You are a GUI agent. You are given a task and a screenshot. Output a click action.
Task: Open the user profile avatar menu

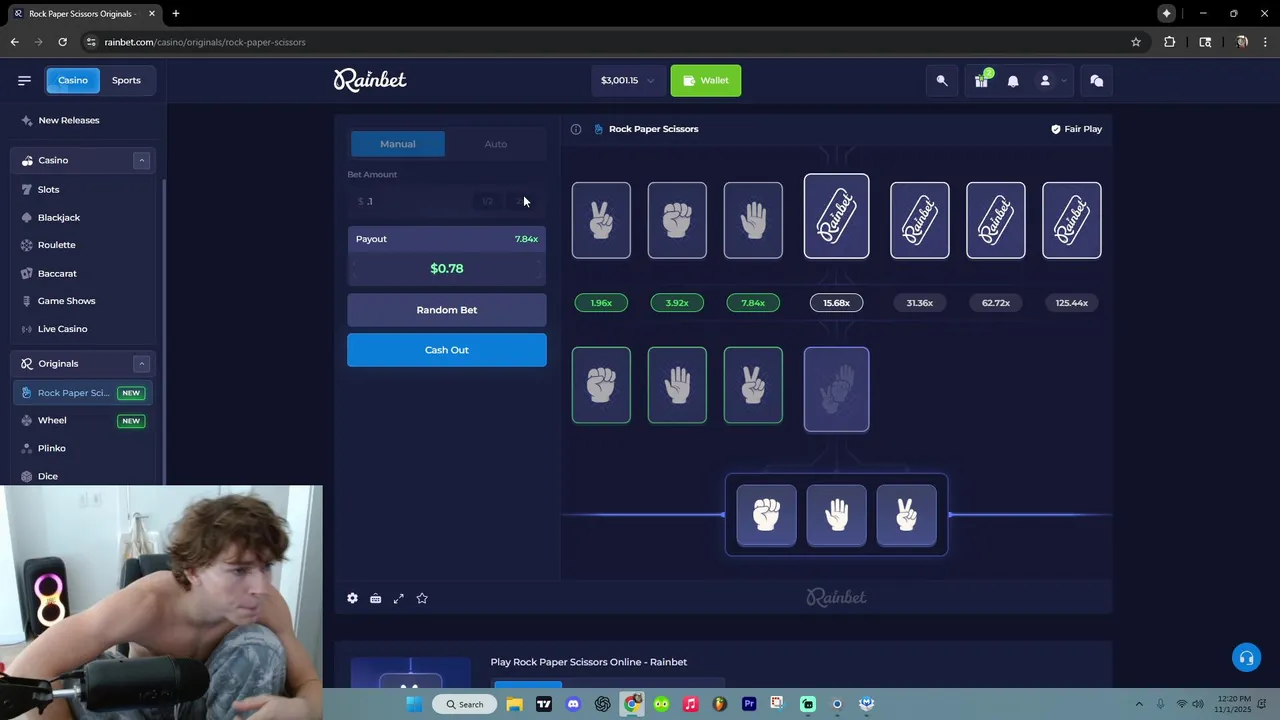coord(1045,81)
